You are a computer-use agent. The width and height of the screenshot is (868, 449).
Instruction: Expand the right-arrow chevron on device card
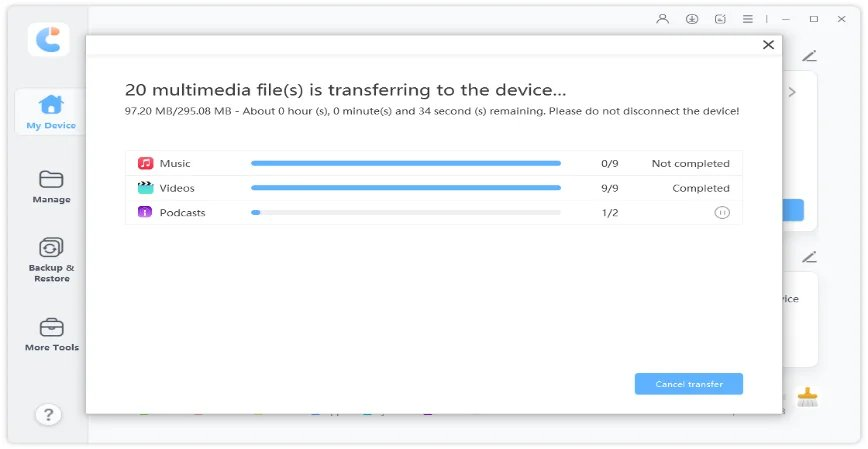[792, 92]
